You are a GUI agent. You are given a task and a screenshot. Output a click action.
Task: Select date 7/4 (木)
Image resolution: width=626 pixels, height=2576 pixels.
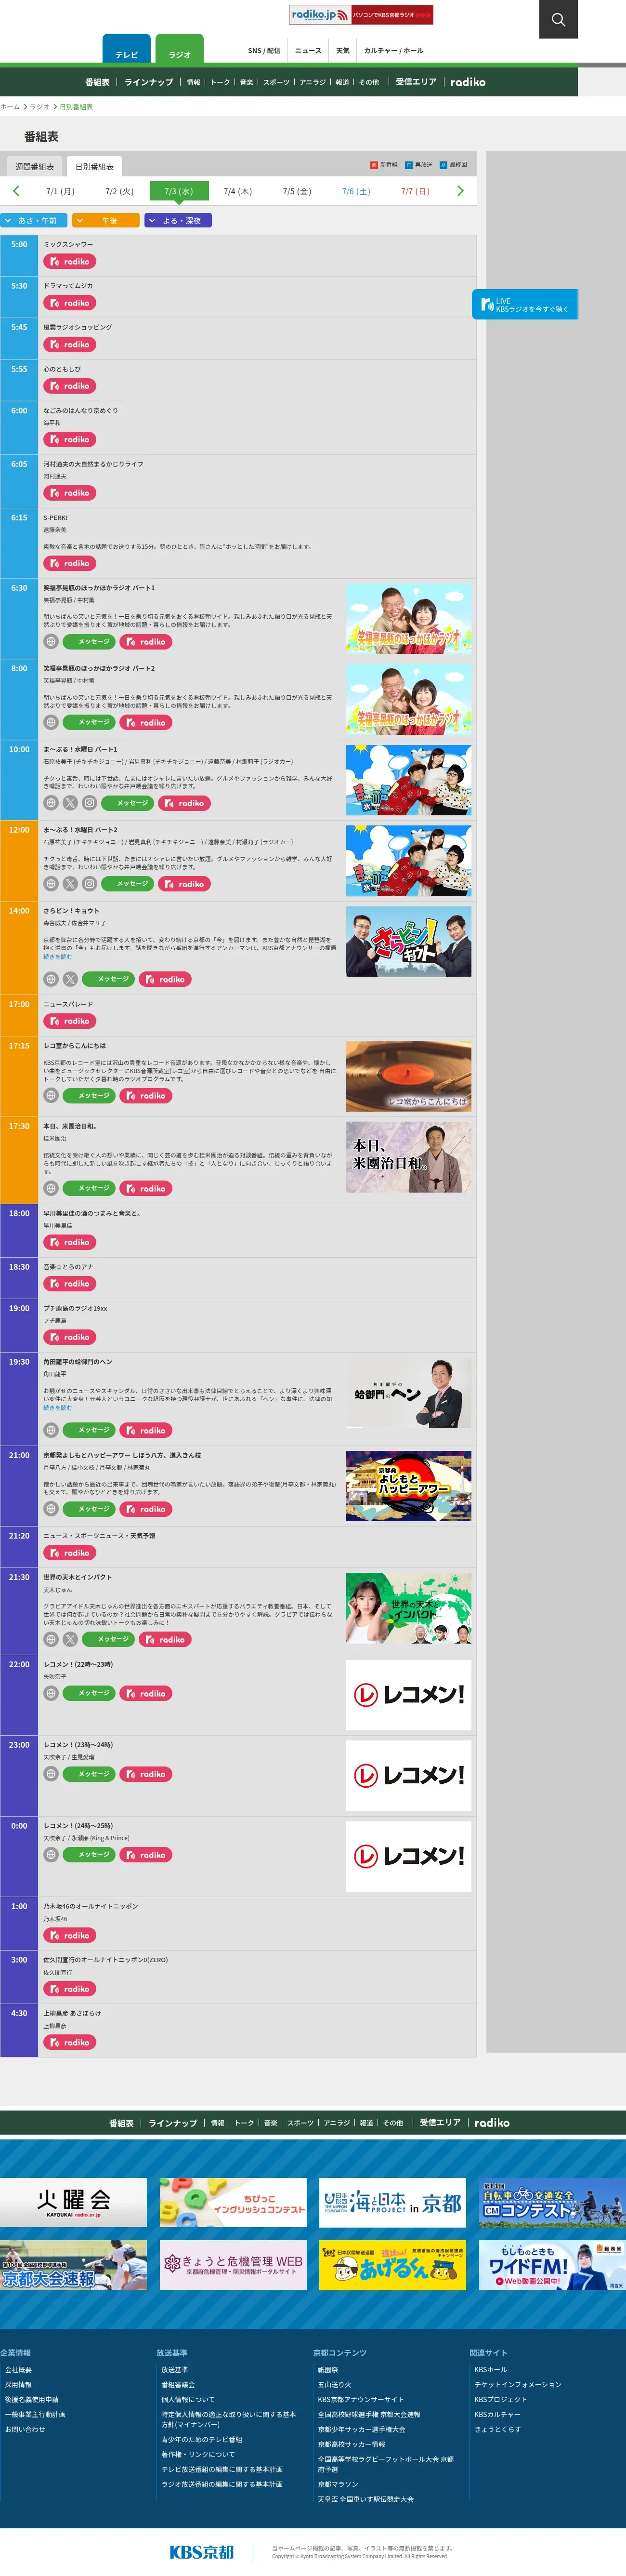[238, 191]
